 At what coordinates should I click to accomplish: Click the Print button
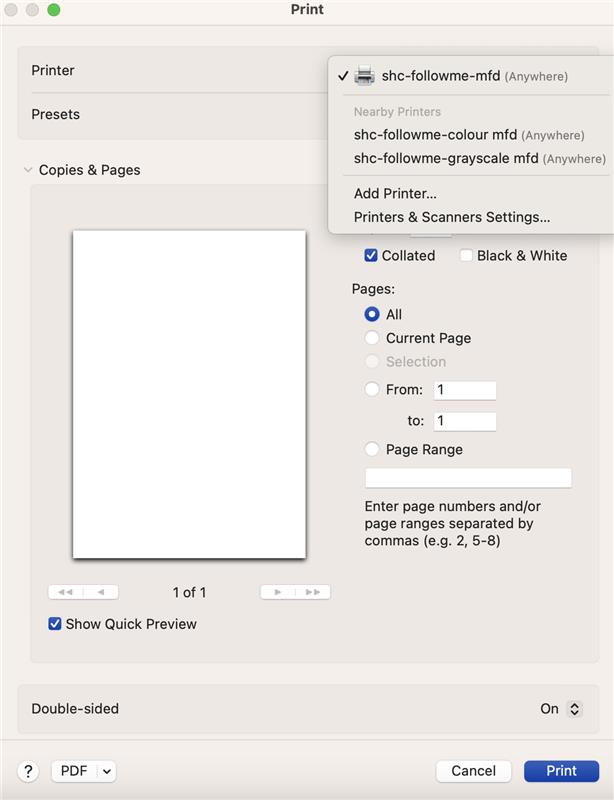click(561, 771)
